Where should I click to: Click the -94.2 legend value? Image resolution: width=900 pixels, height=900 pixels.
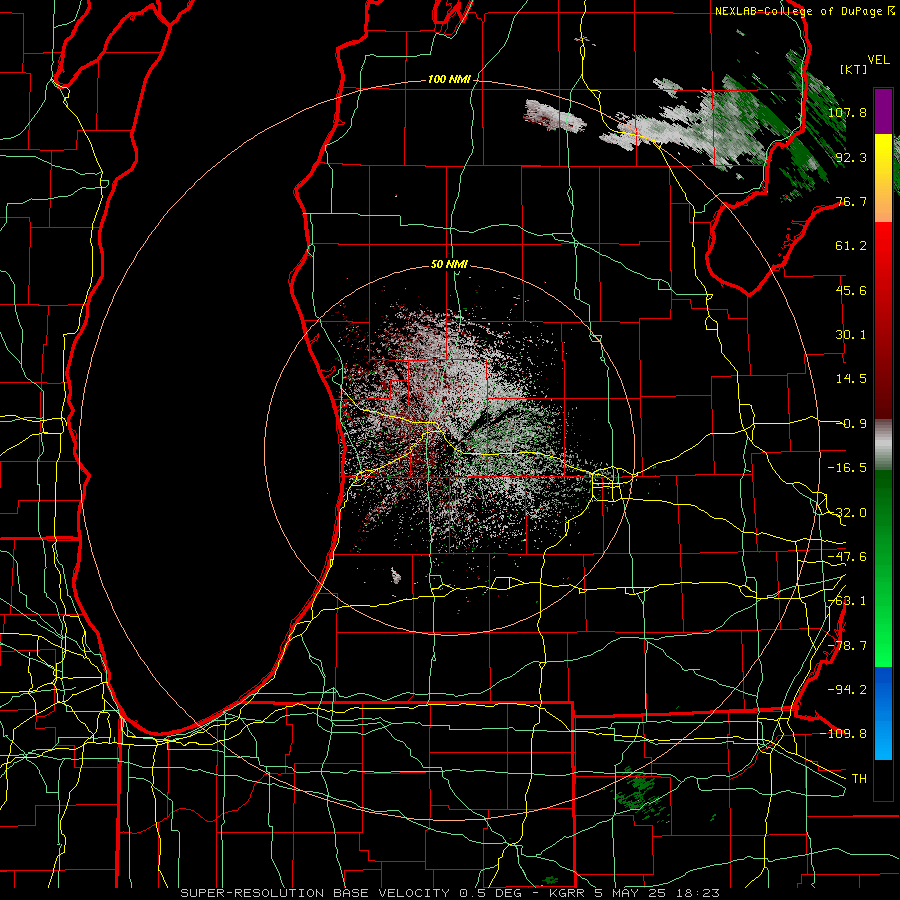847,689
